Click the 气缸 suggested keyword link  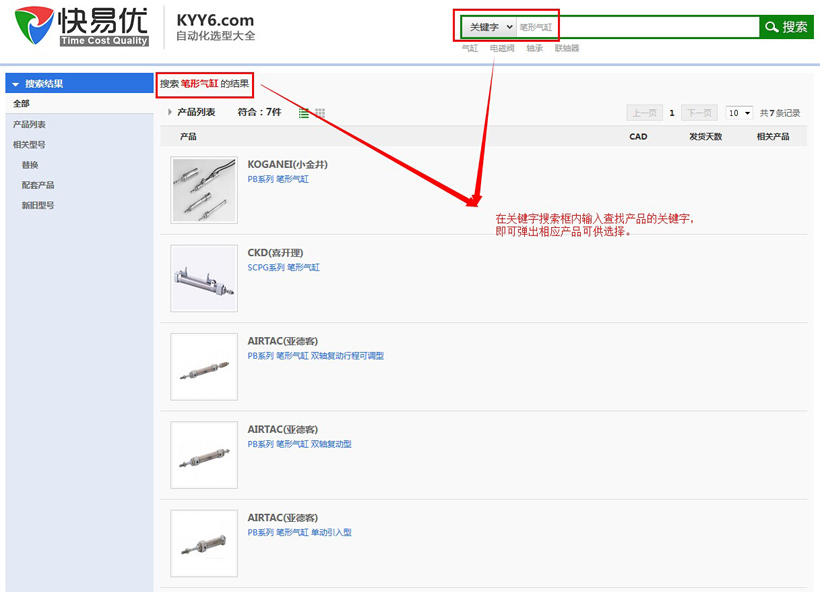click(x=470, y=48)
